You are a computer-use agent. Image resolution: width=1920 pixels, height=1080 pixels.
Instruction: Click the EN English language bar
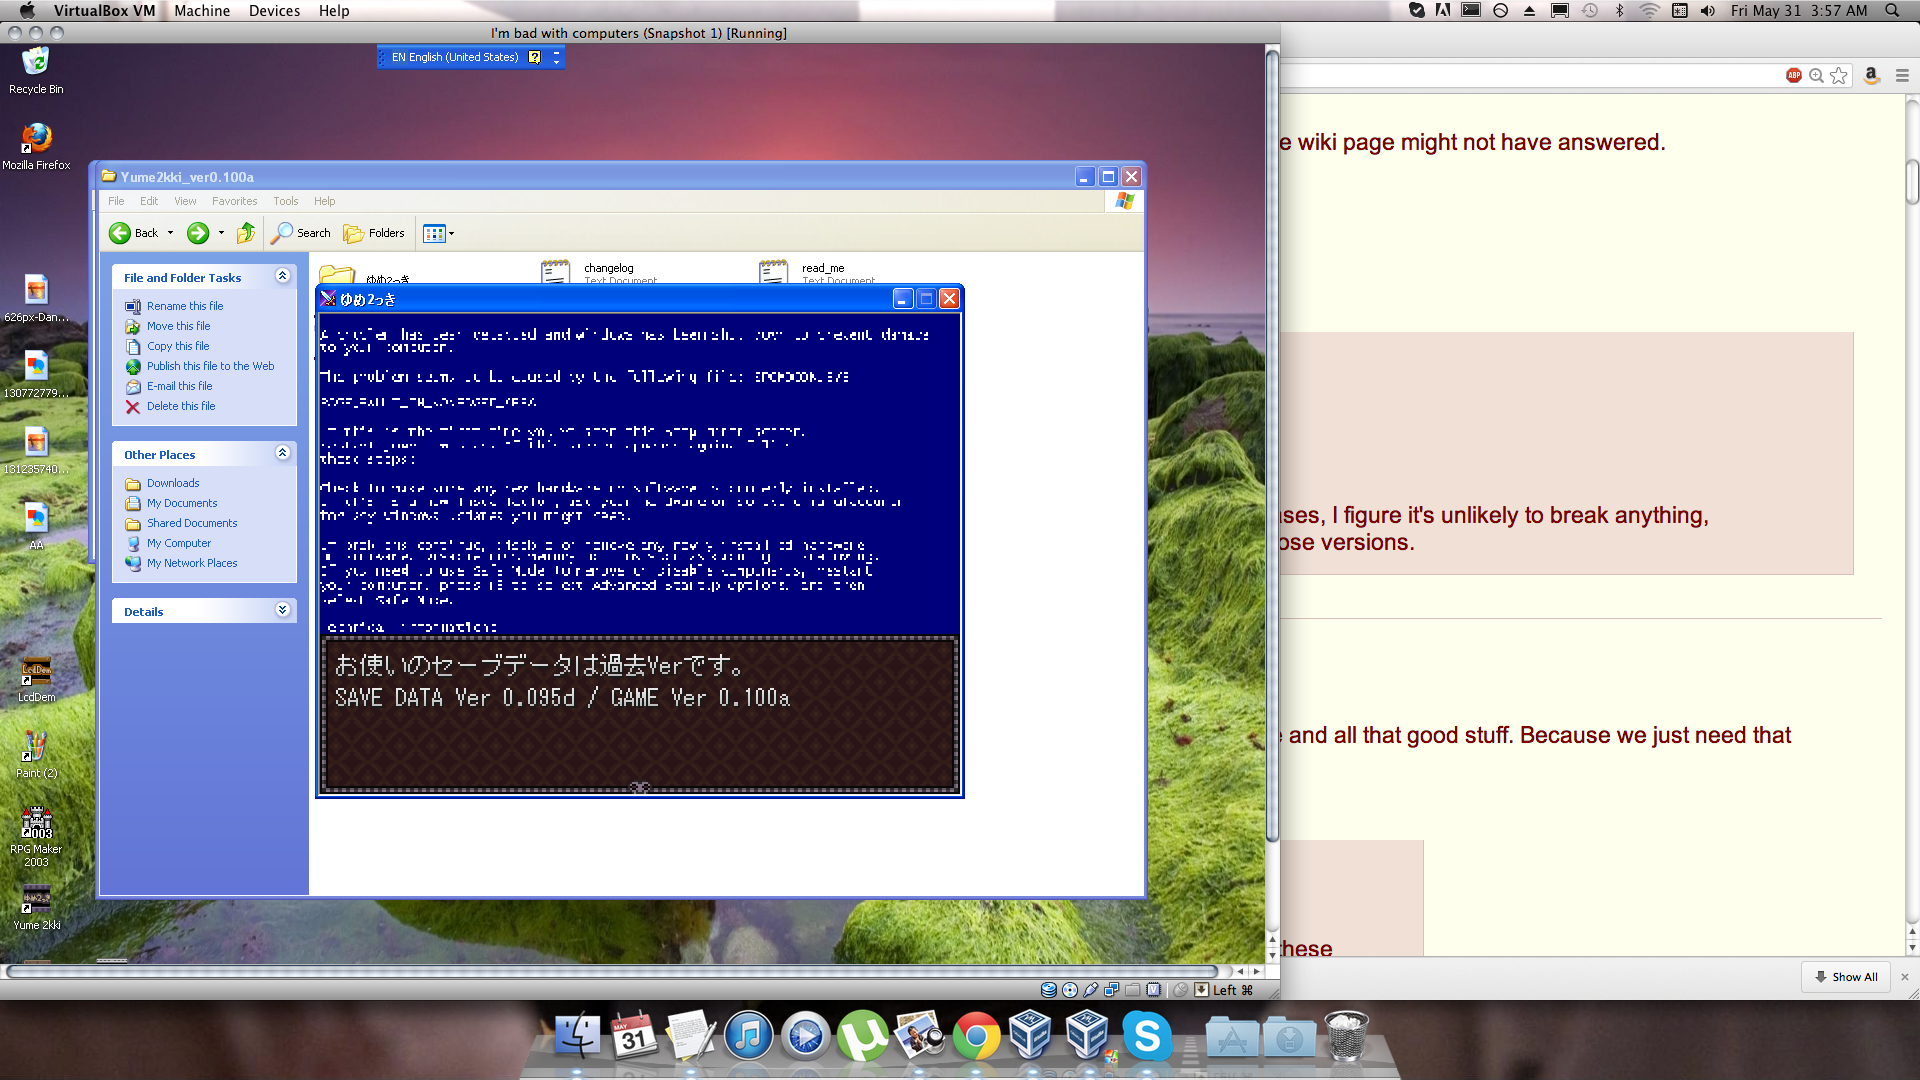click(455, 57)
